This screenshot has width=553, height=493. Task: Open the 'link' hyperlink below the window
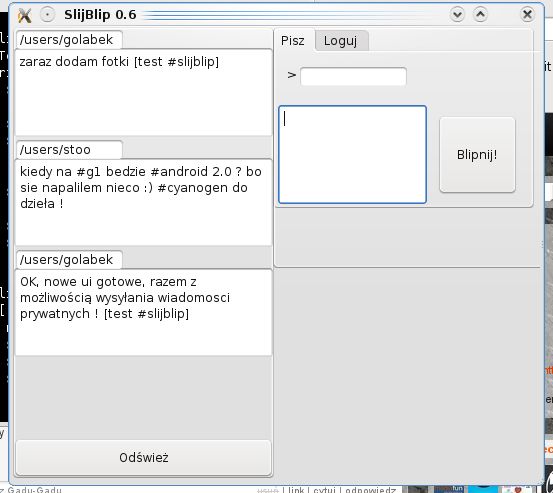point(296,490)
